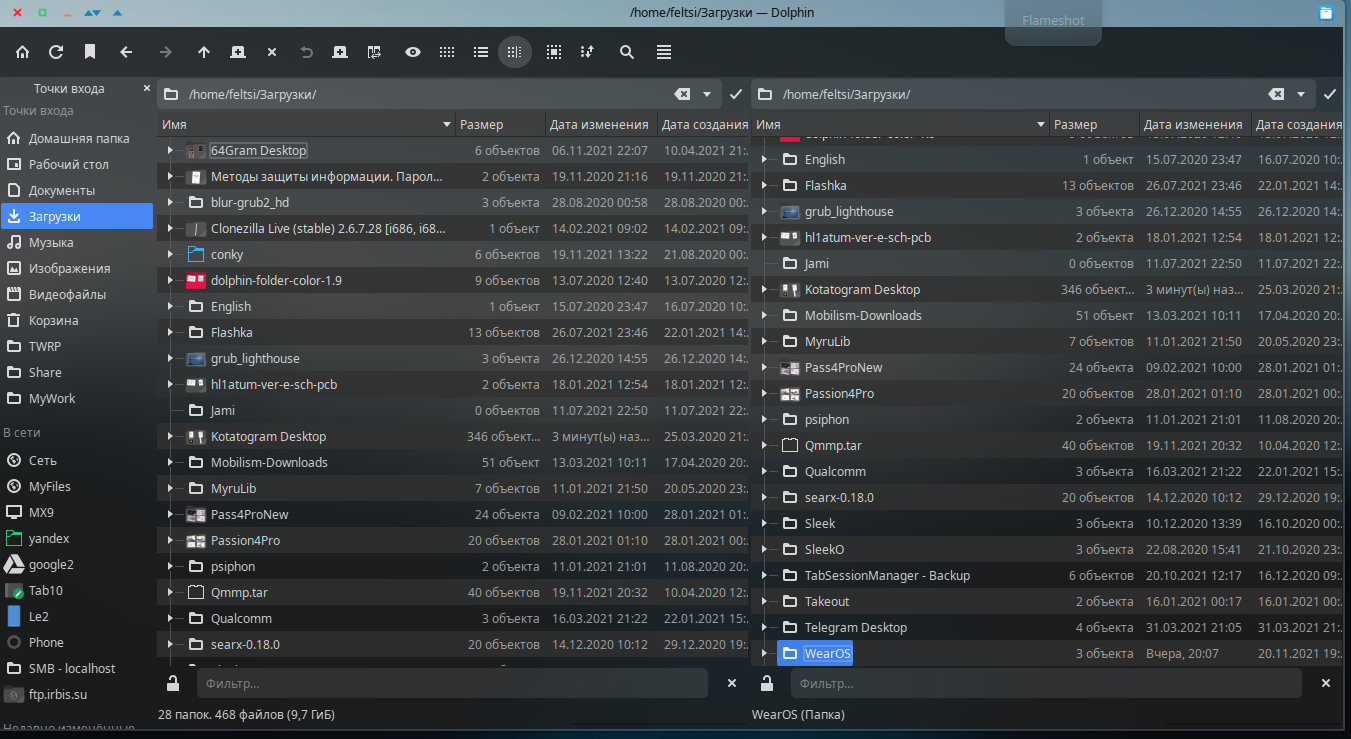Open Музыка in places panel

pos(77,242)
